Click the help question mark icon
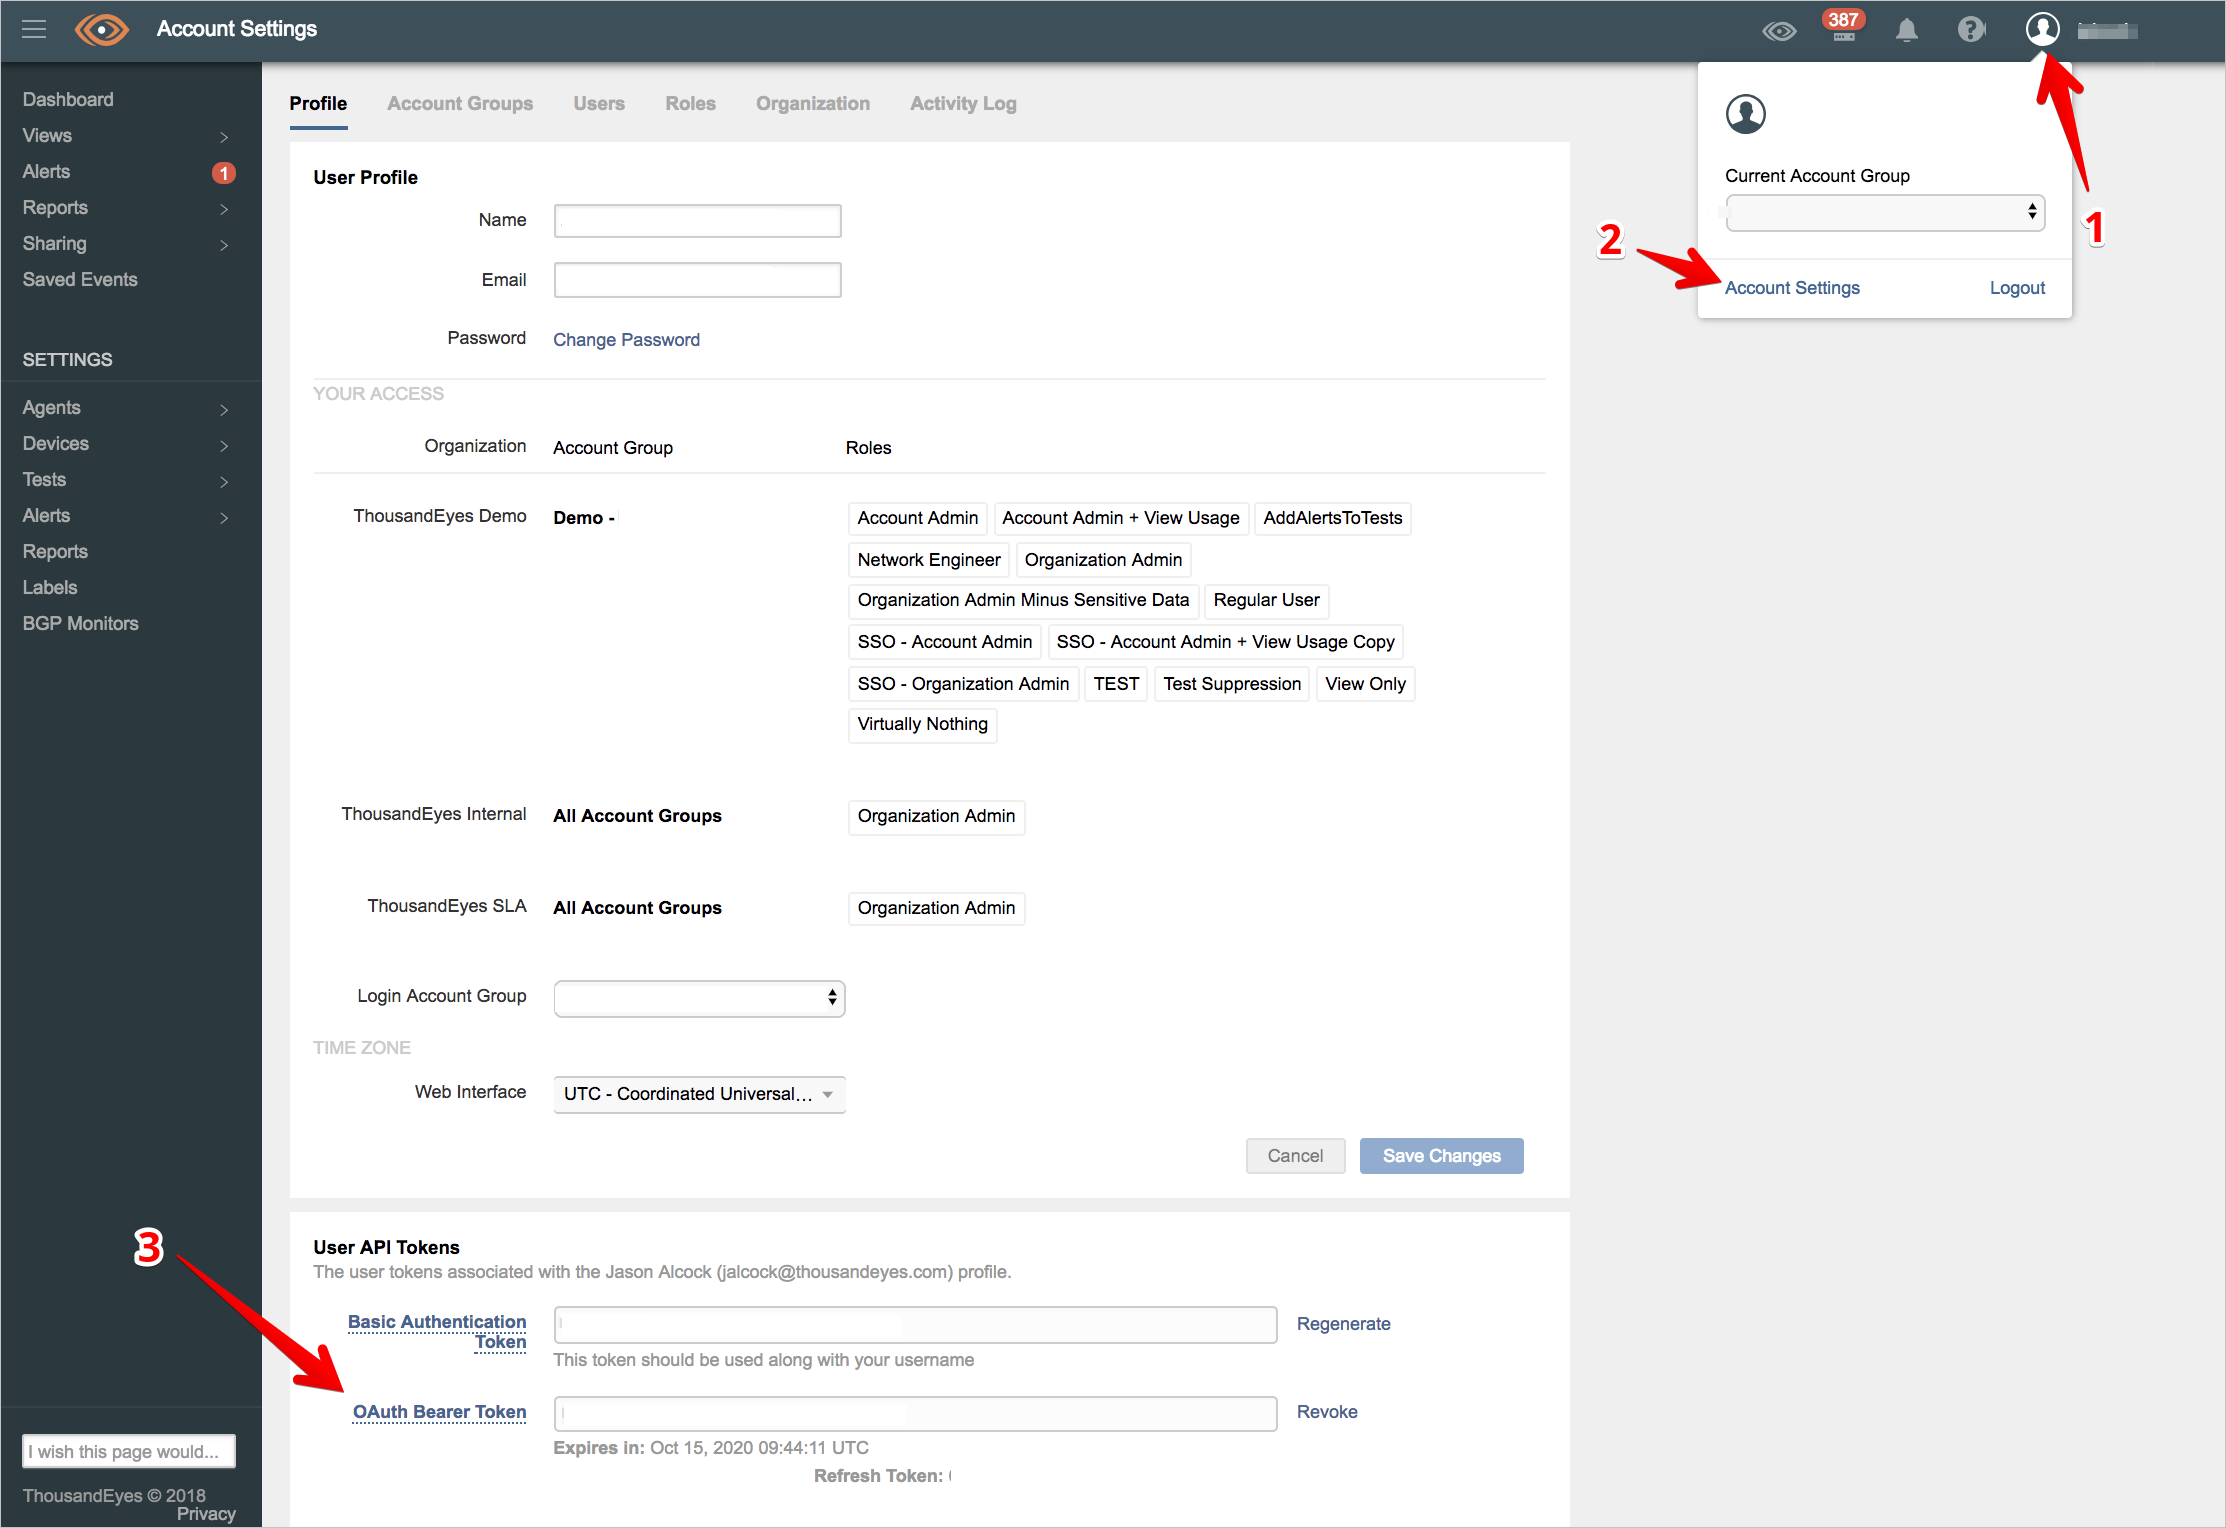Image resolution: width=2226 pixels, height=1528 pixels. click(1969, 30)
